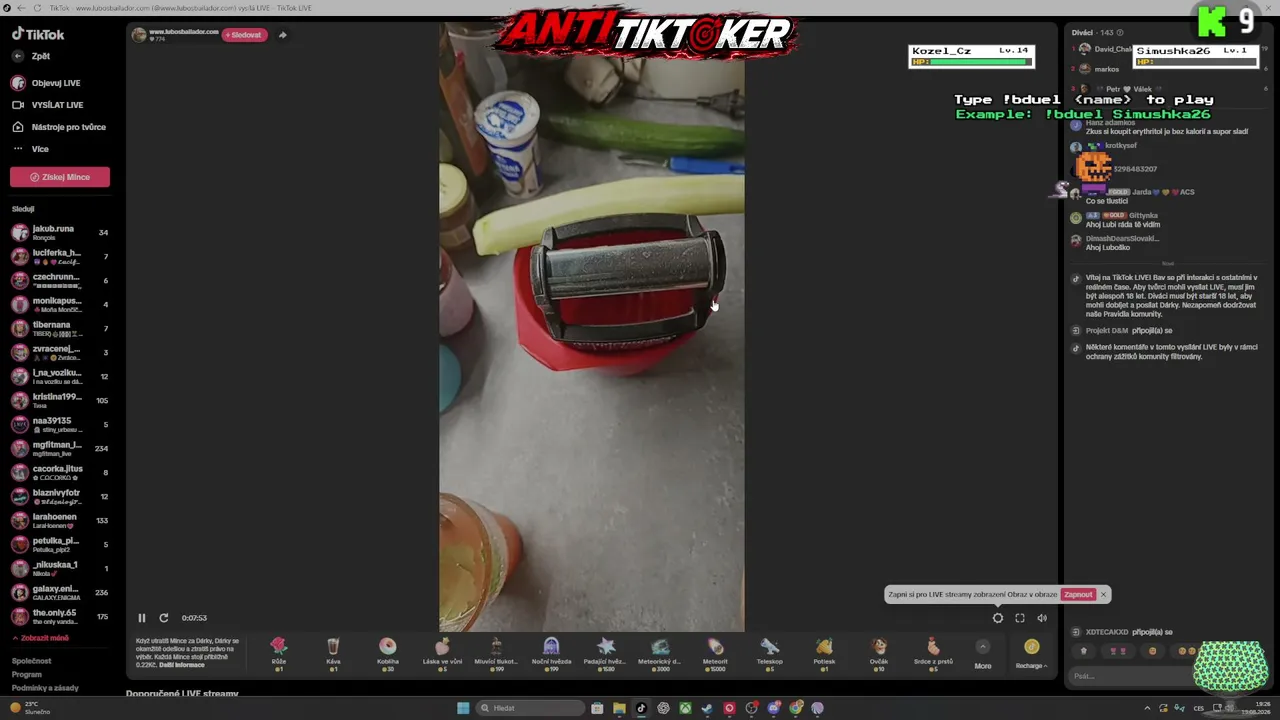Collapse the list with Zobrazit méně

[x=41, y=638]
